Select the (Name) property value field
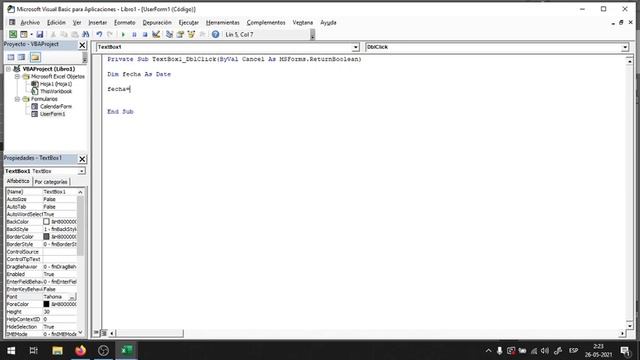The width and height of the screenshot is (640, 360). (x=59, y=192)
